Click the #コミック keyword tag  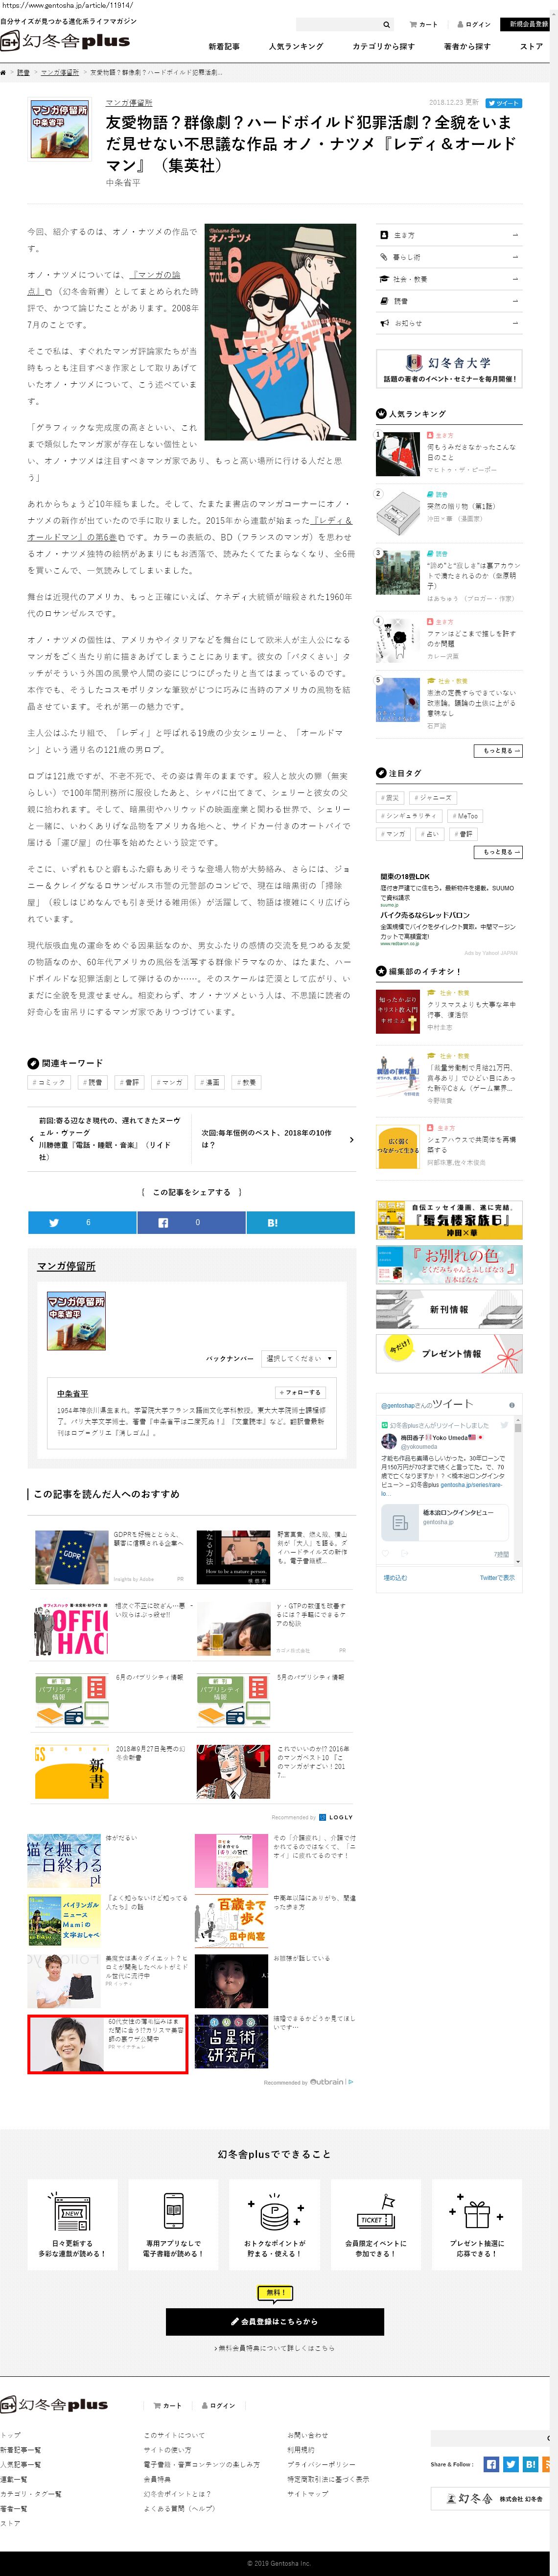pyautogui.click(x=49, y=1082)
